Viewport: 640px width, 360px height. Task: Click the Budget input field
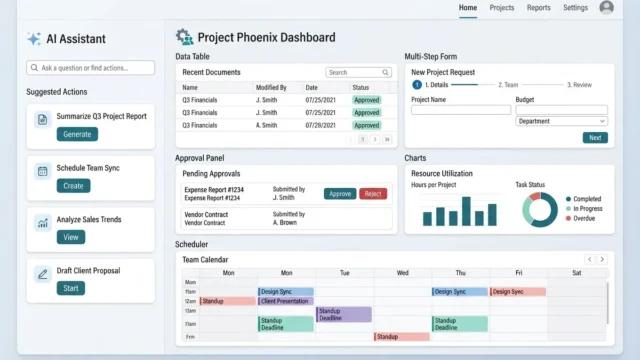(x=561, y=110)
